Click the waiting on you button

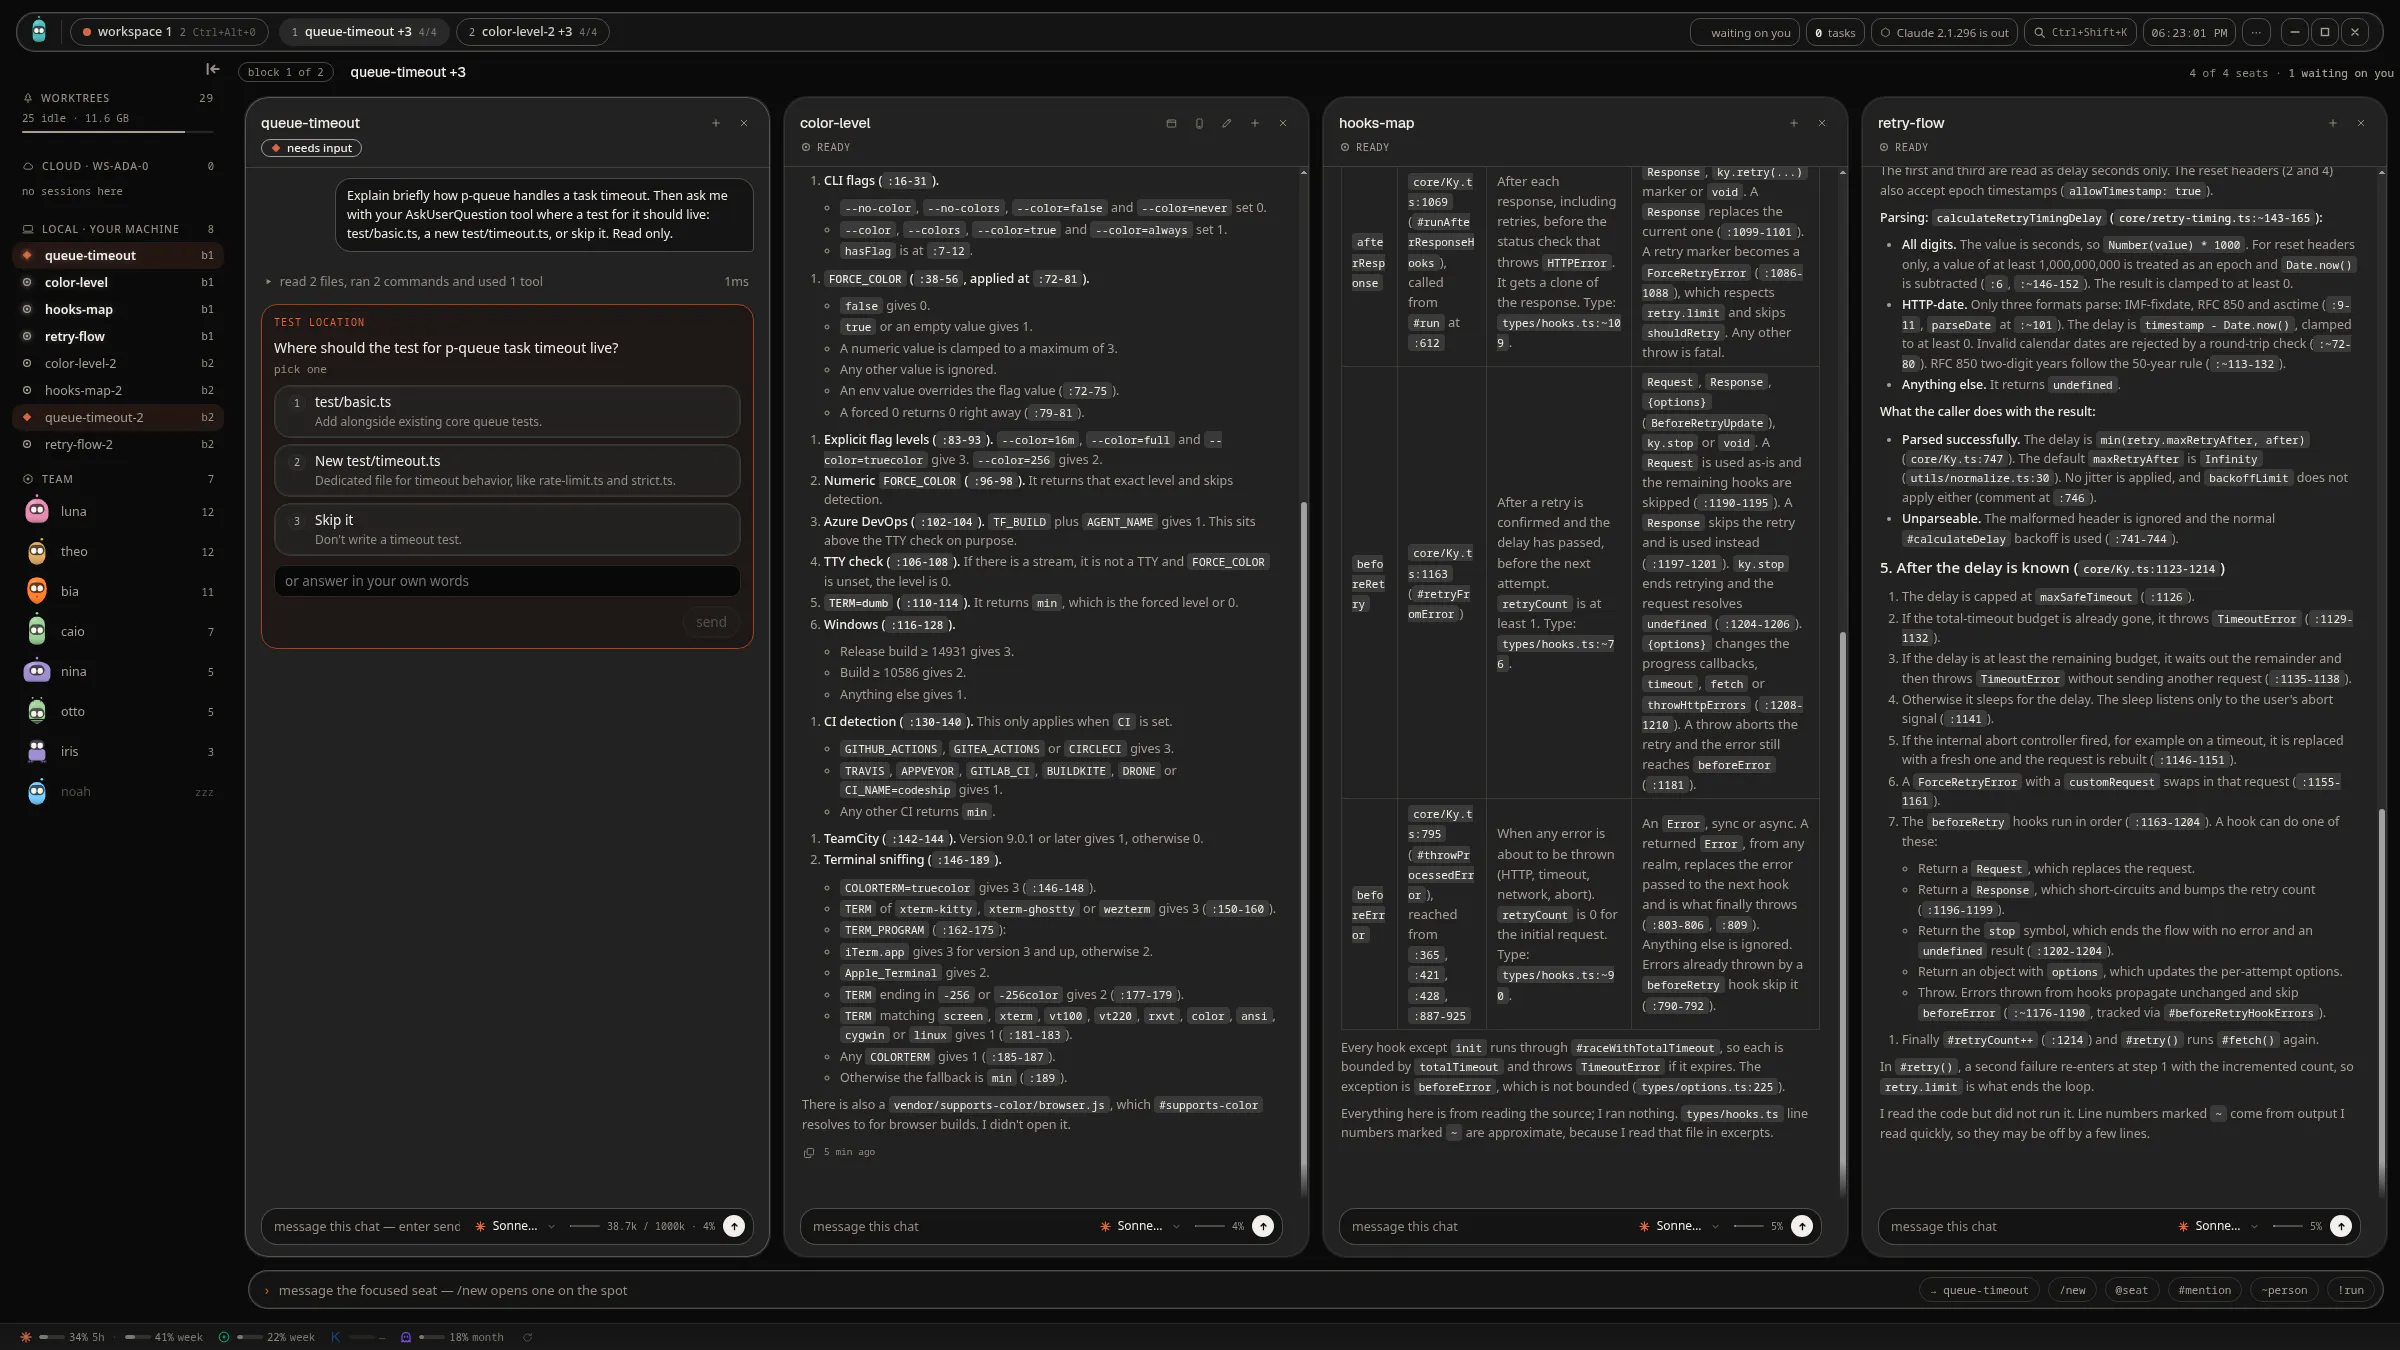1745,32
